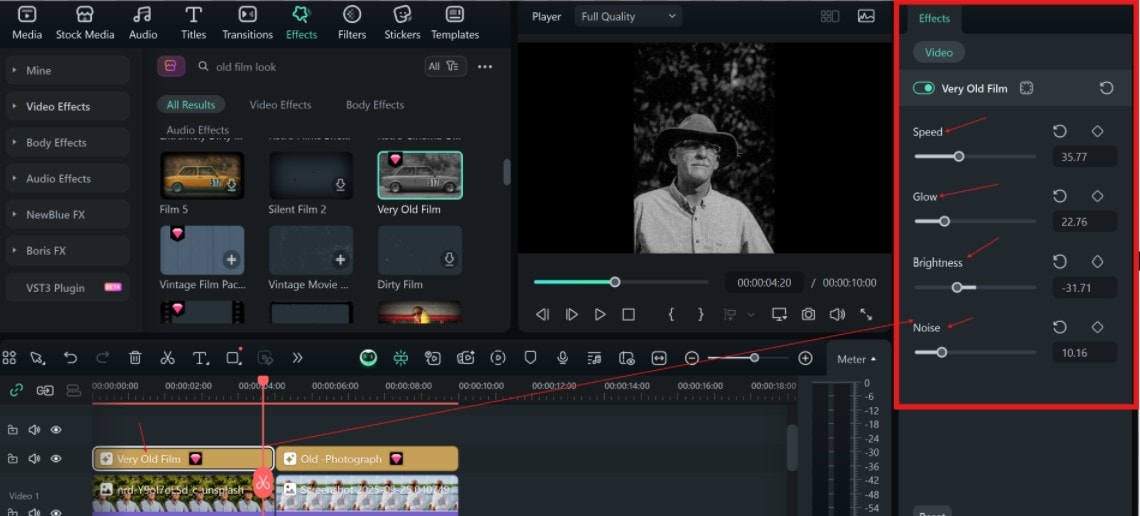Image resolution: width=1140 pixels, height=516 pixels.
Task: Play the preview video
Action: pyautogui.click(x=600, y=315)
